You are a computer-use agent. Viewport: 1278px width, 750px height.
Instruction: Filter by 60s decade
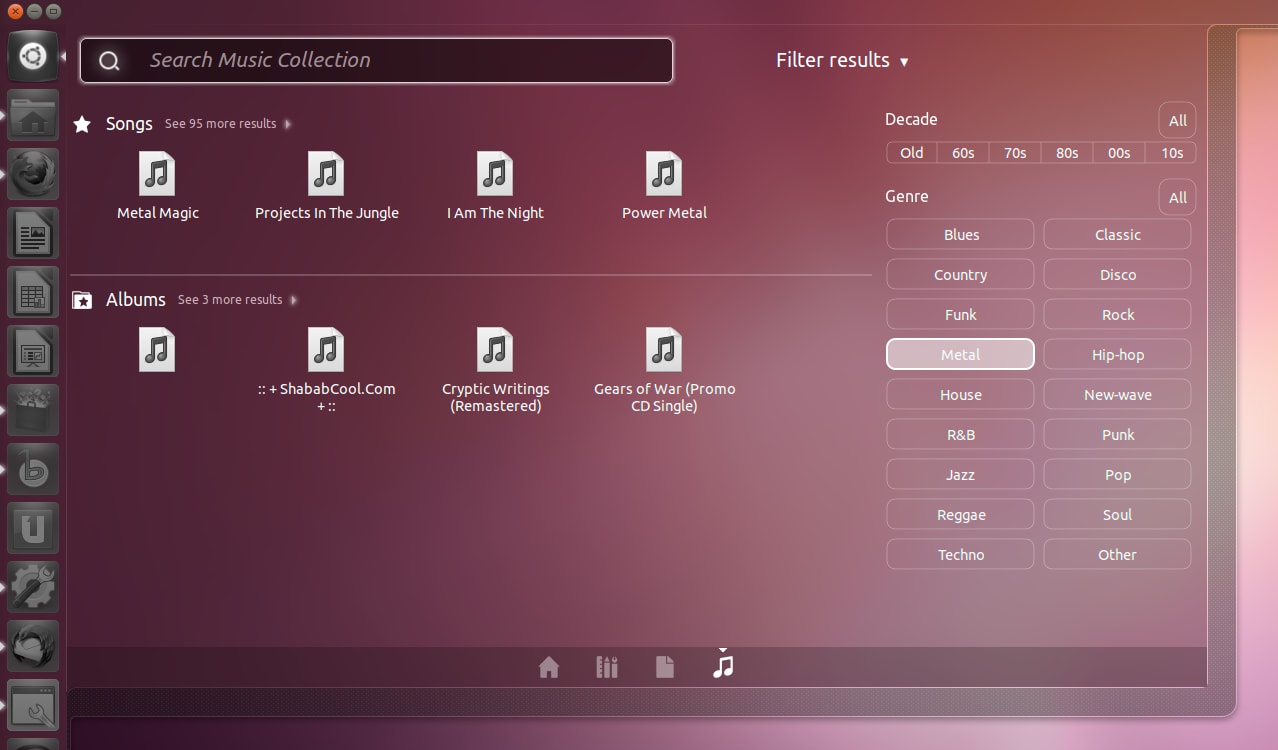click(963, 153)
